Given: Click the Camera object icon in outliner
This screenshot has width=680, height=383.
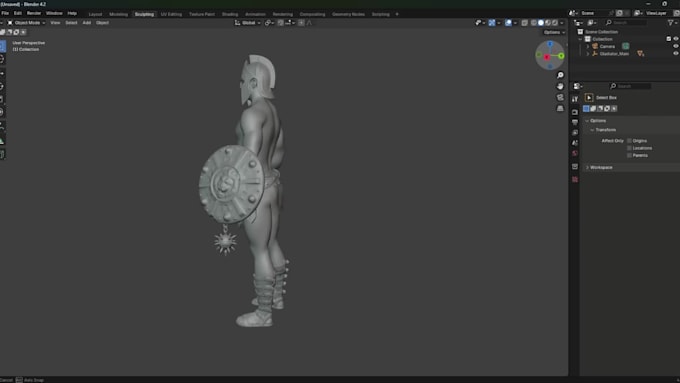Looking at the screenshot, I should (595, 46).
